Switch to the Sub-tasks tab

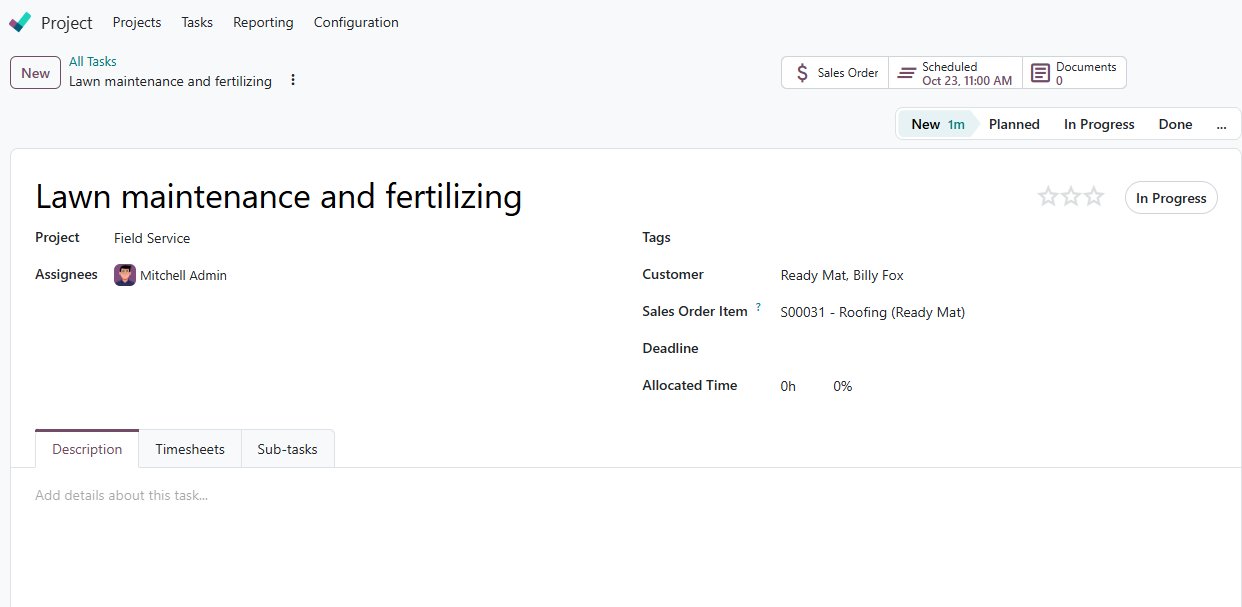click(x=287, y=449)
